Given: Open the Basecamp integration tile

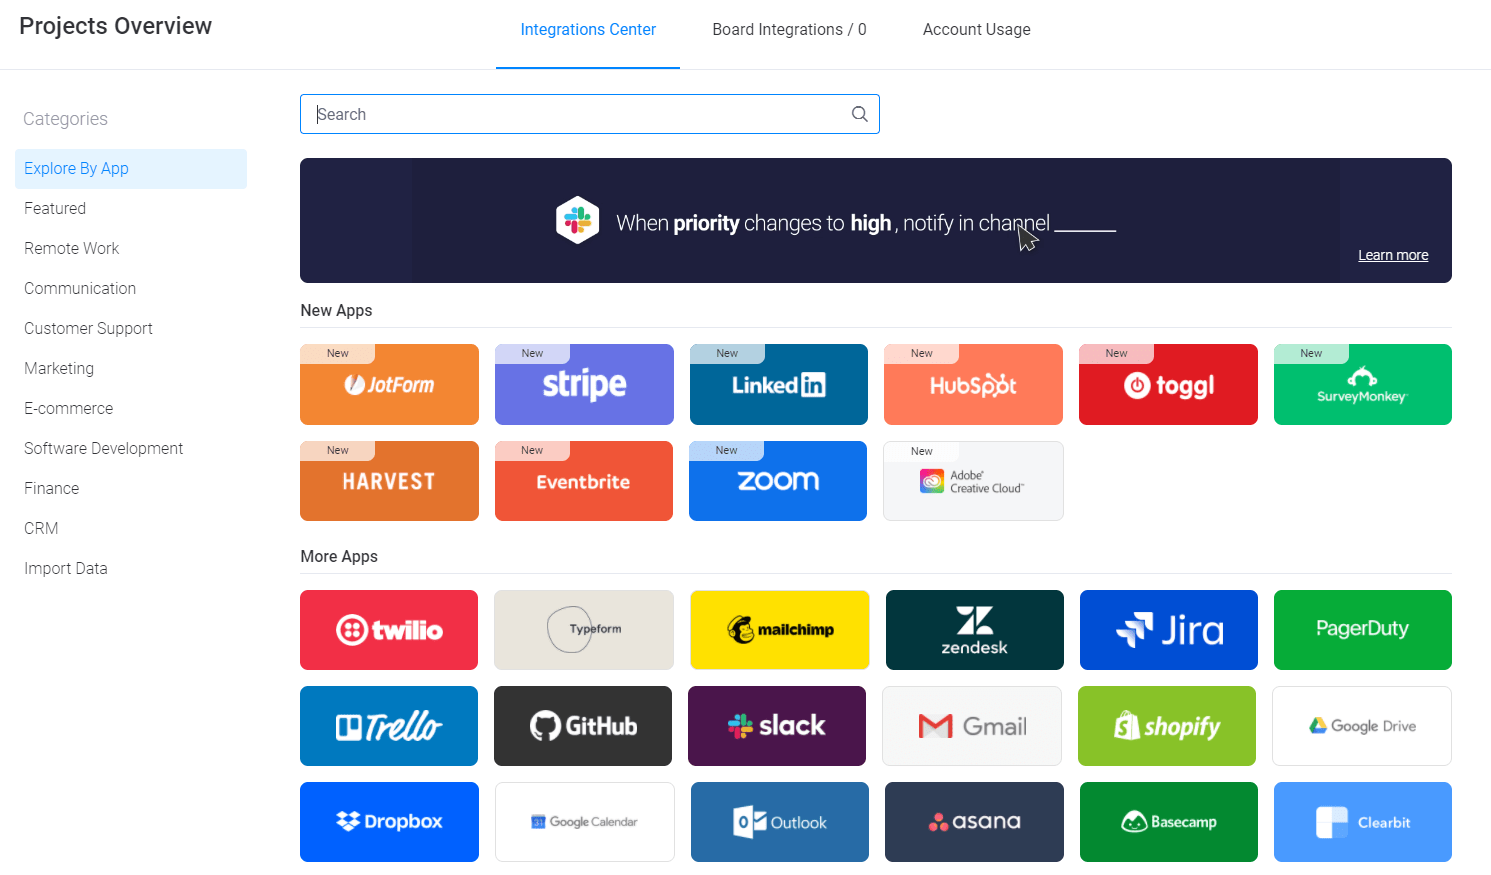Looking at the screenshot, I should pos(1169,822).
